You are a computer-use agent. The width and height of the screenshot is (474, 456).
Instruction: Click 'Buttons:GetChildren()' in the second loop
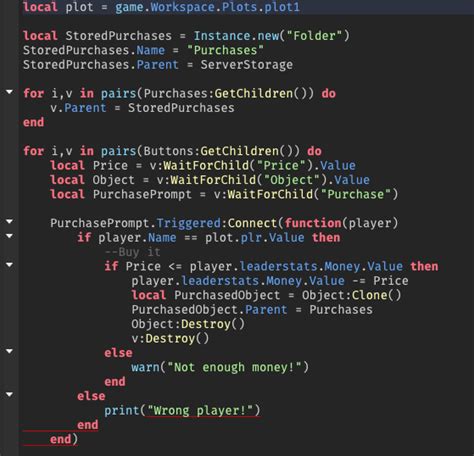218,151
